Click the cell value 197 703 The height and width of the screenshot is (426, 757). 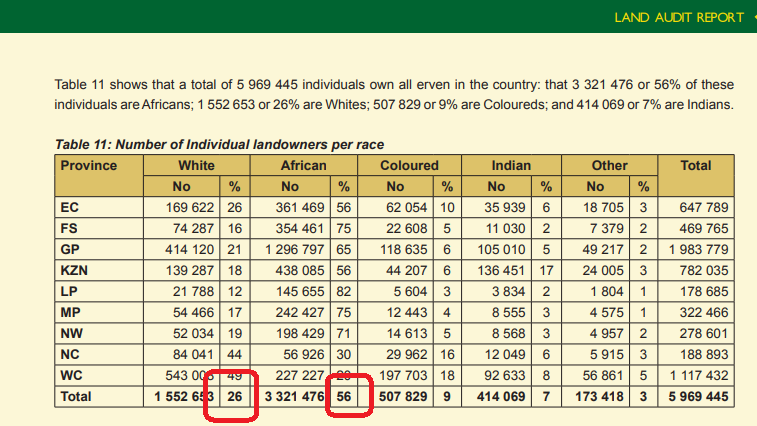(x=403, y=375)
